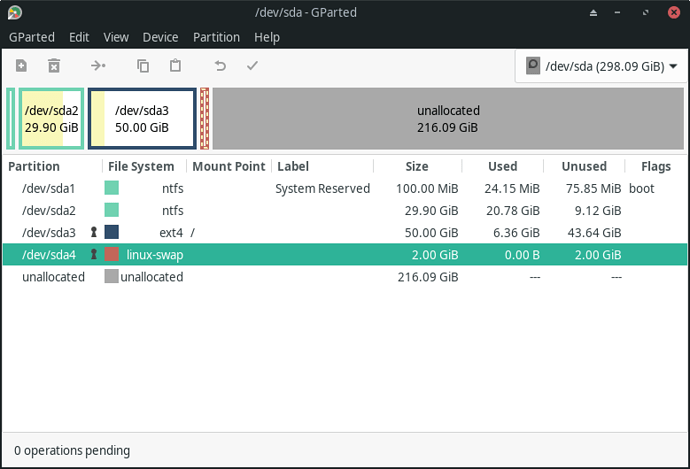Image resolution: width=690 pixels, height=469 pixels.
Task: Click the File System column header
Action: (141, 166)
